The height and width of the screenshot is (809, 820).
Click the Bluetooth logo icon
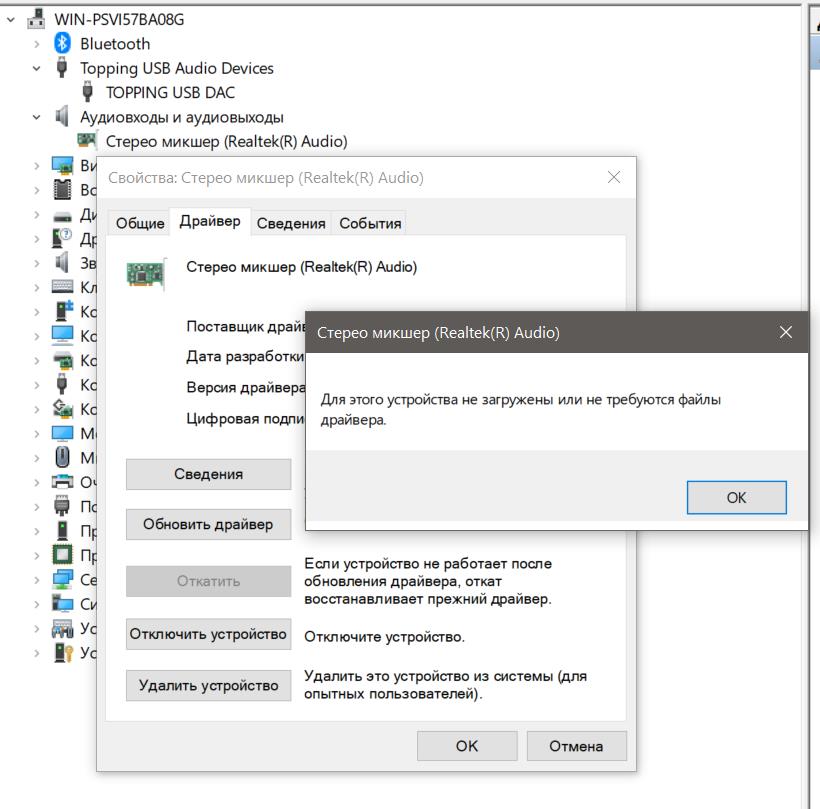pos(62,43)
